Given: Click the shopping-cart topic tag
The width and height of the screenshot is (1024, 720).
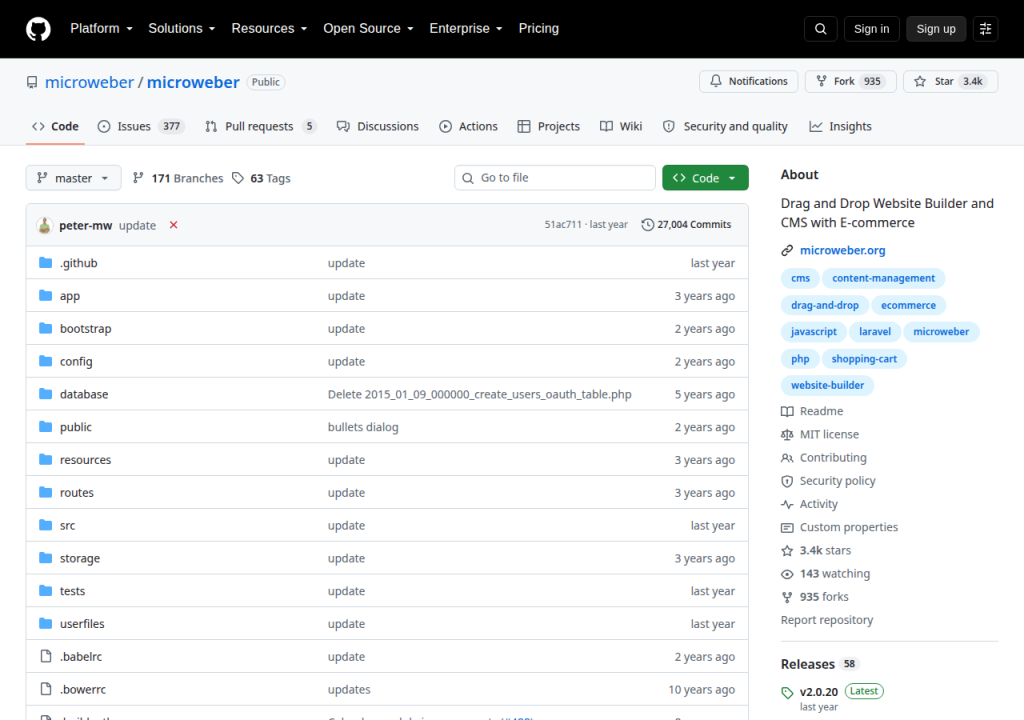Looking at the screenshot, I should pos(864,359).
